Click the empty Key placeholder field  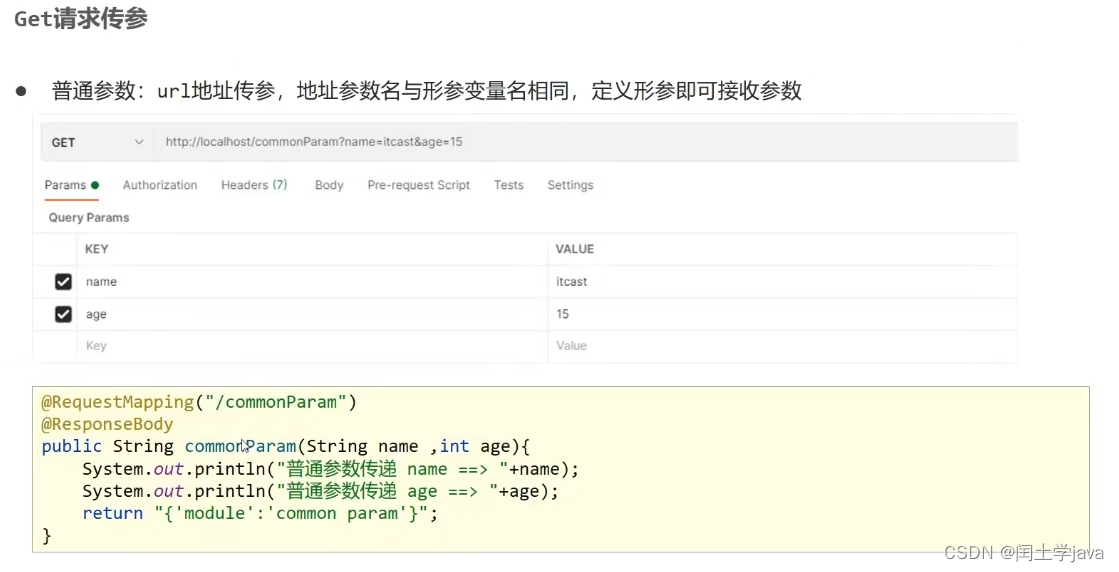click(x=312, y=346)
